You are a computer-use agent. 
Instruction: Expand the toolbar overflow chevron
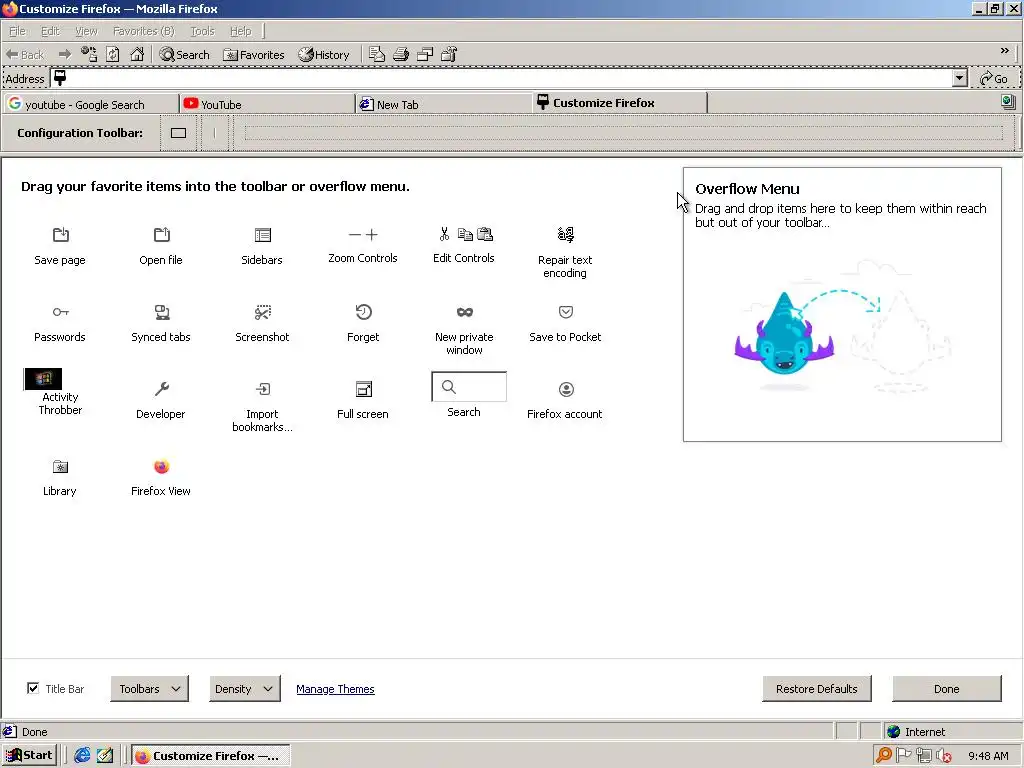[x=1004, y=50]
